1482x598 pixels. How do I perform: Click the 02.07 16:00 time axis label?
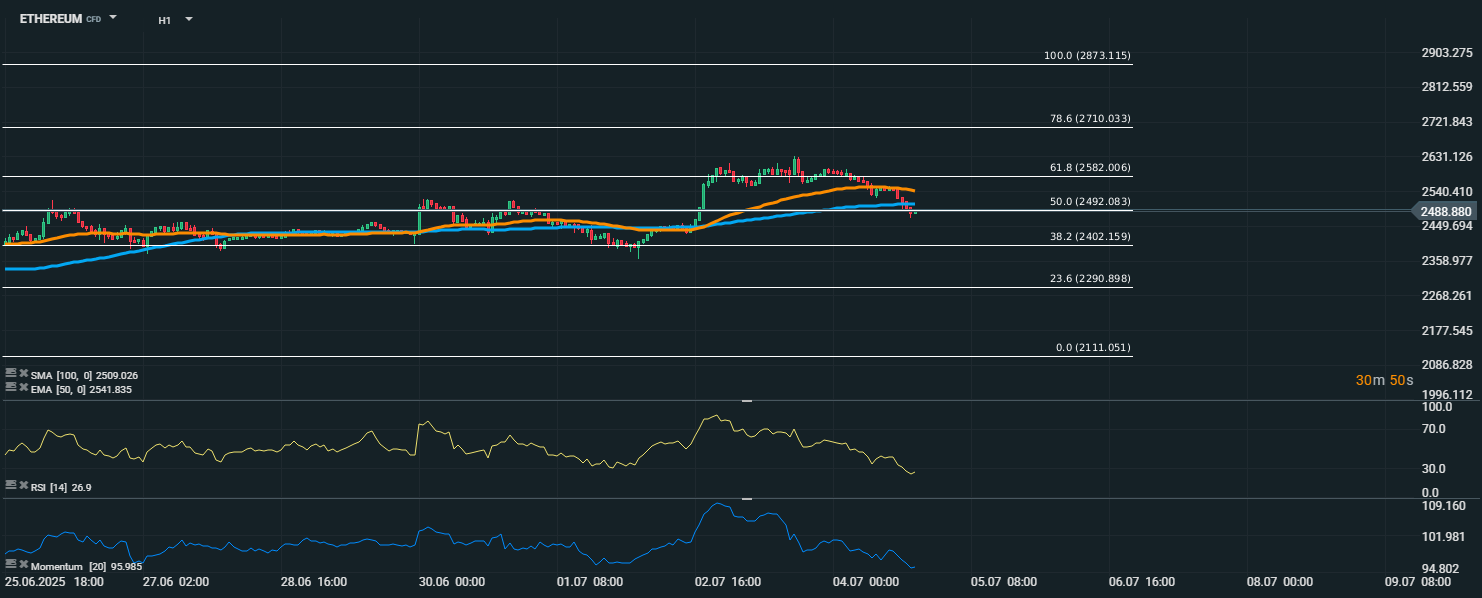(730, 581)
